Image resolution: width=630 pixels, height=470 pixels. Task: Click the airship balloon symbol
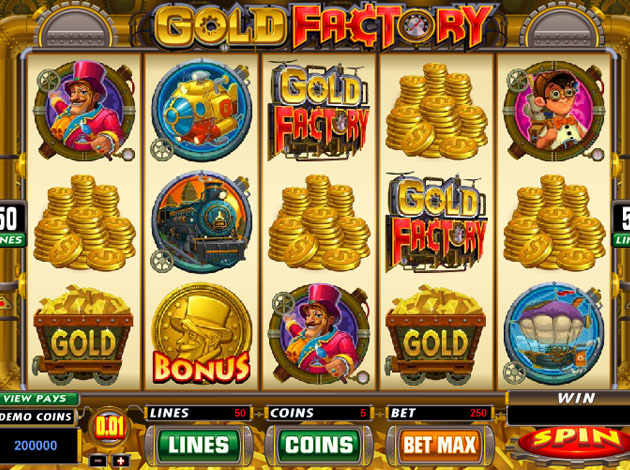click(554, 334)
